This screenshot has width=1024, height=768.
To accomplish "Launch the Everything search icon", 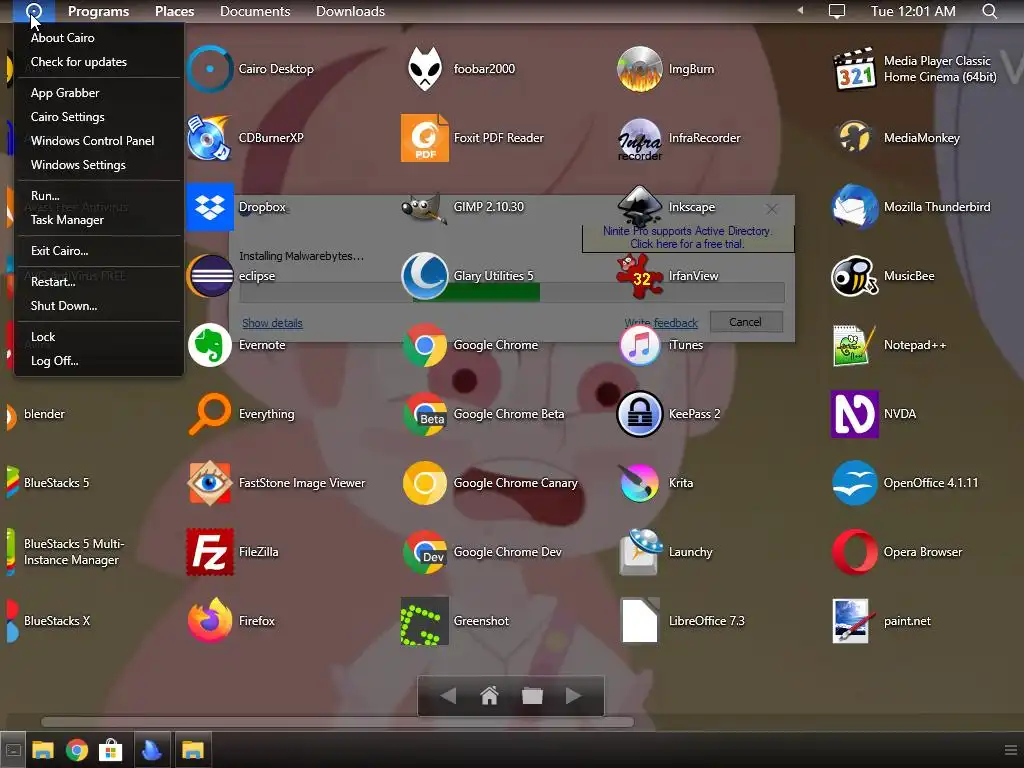I will coord(210,414).
